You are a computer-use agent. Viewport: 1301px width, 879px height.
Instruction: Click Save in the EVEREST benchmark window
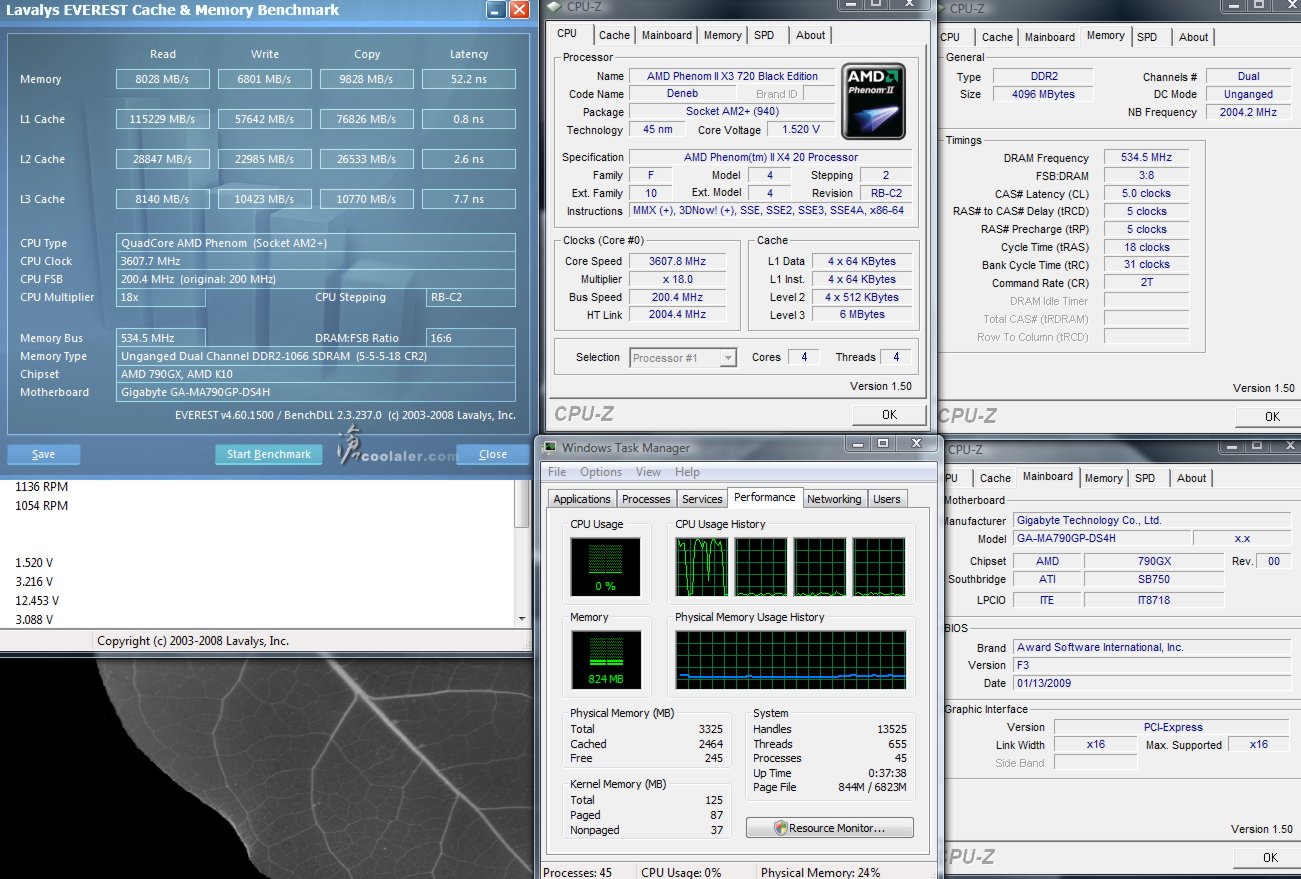coord(44,454)
